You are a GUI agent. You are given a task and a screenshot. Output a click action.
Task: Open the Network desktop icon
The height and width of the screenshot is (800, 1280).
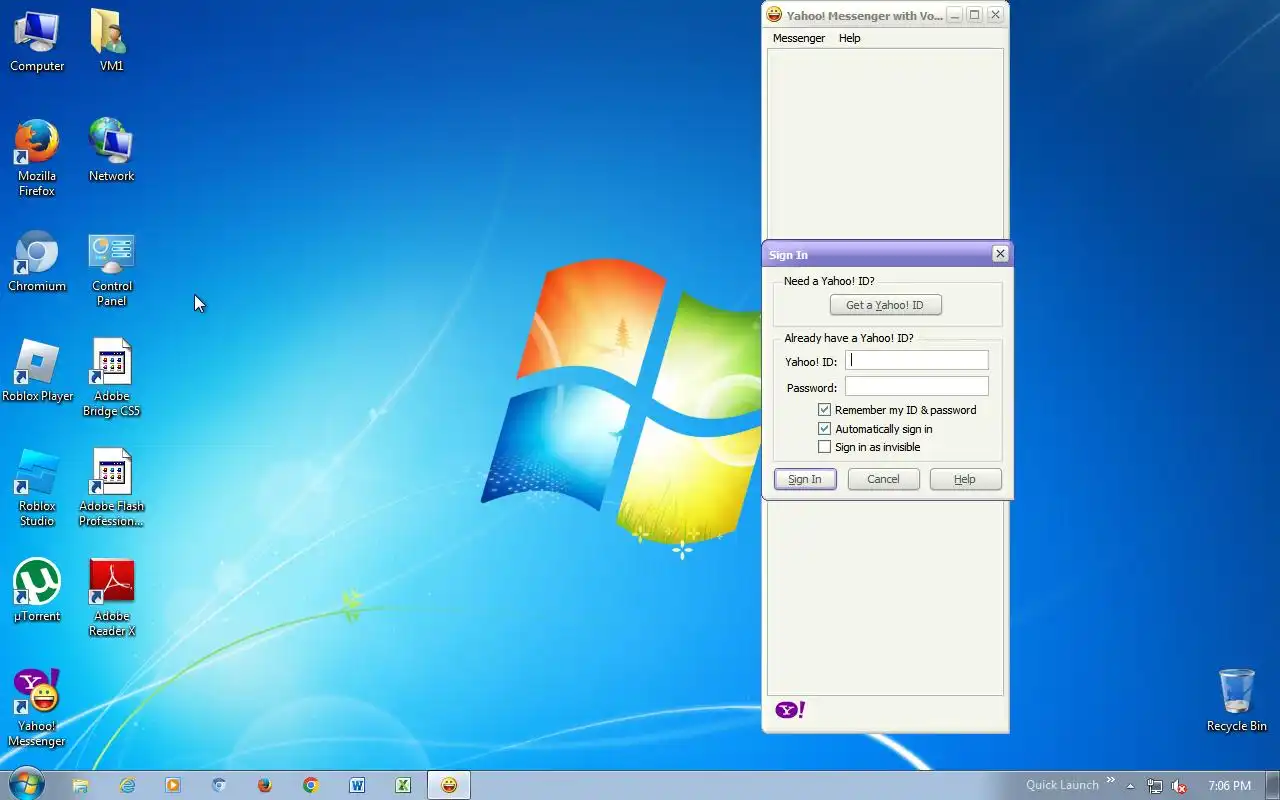[x=111, y=150]
